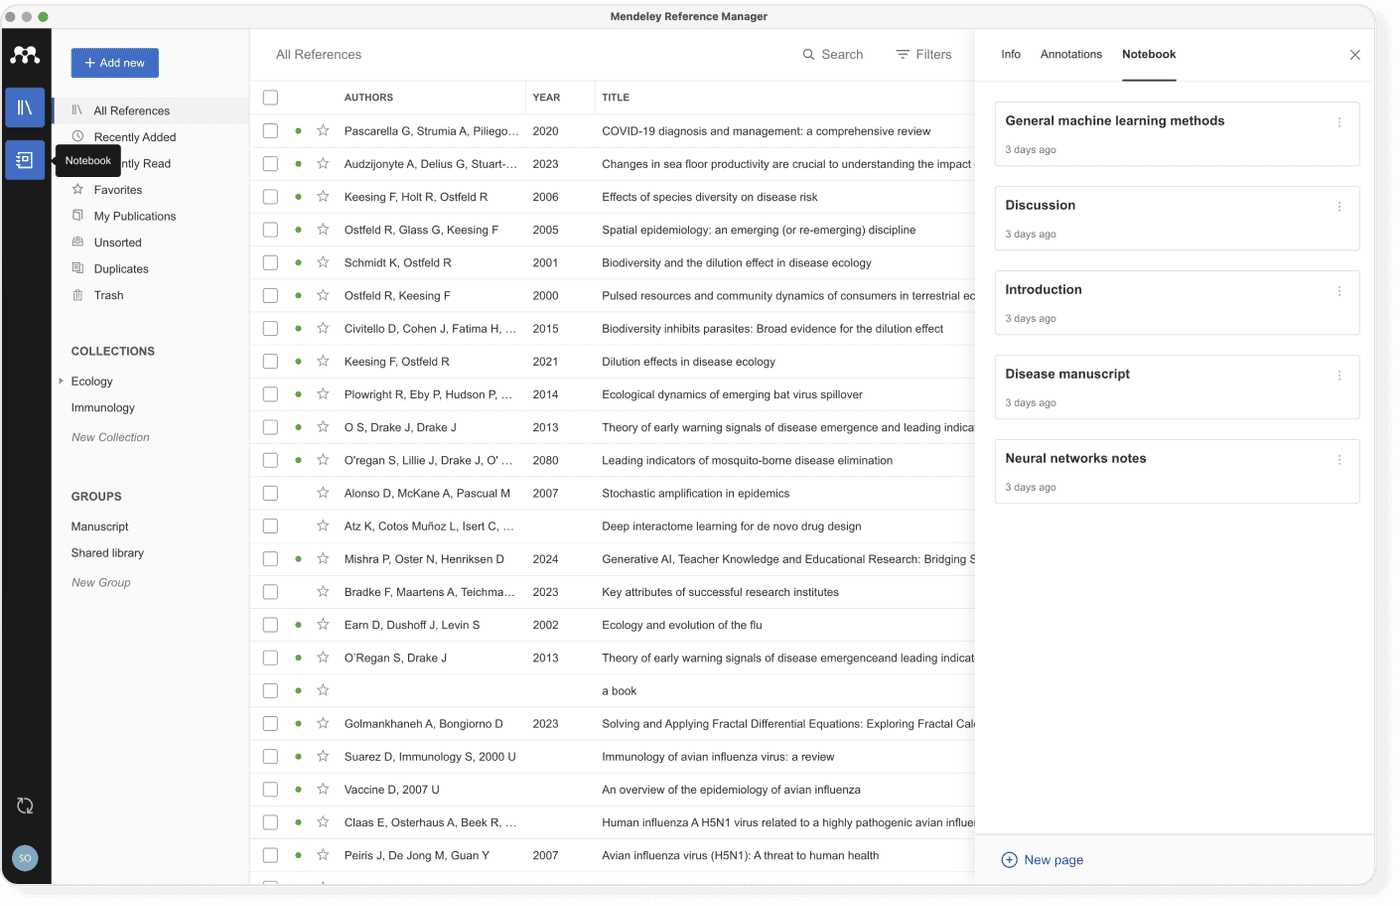Star the Keesing 2006 disease risk reference

click(x=321, y=197)
